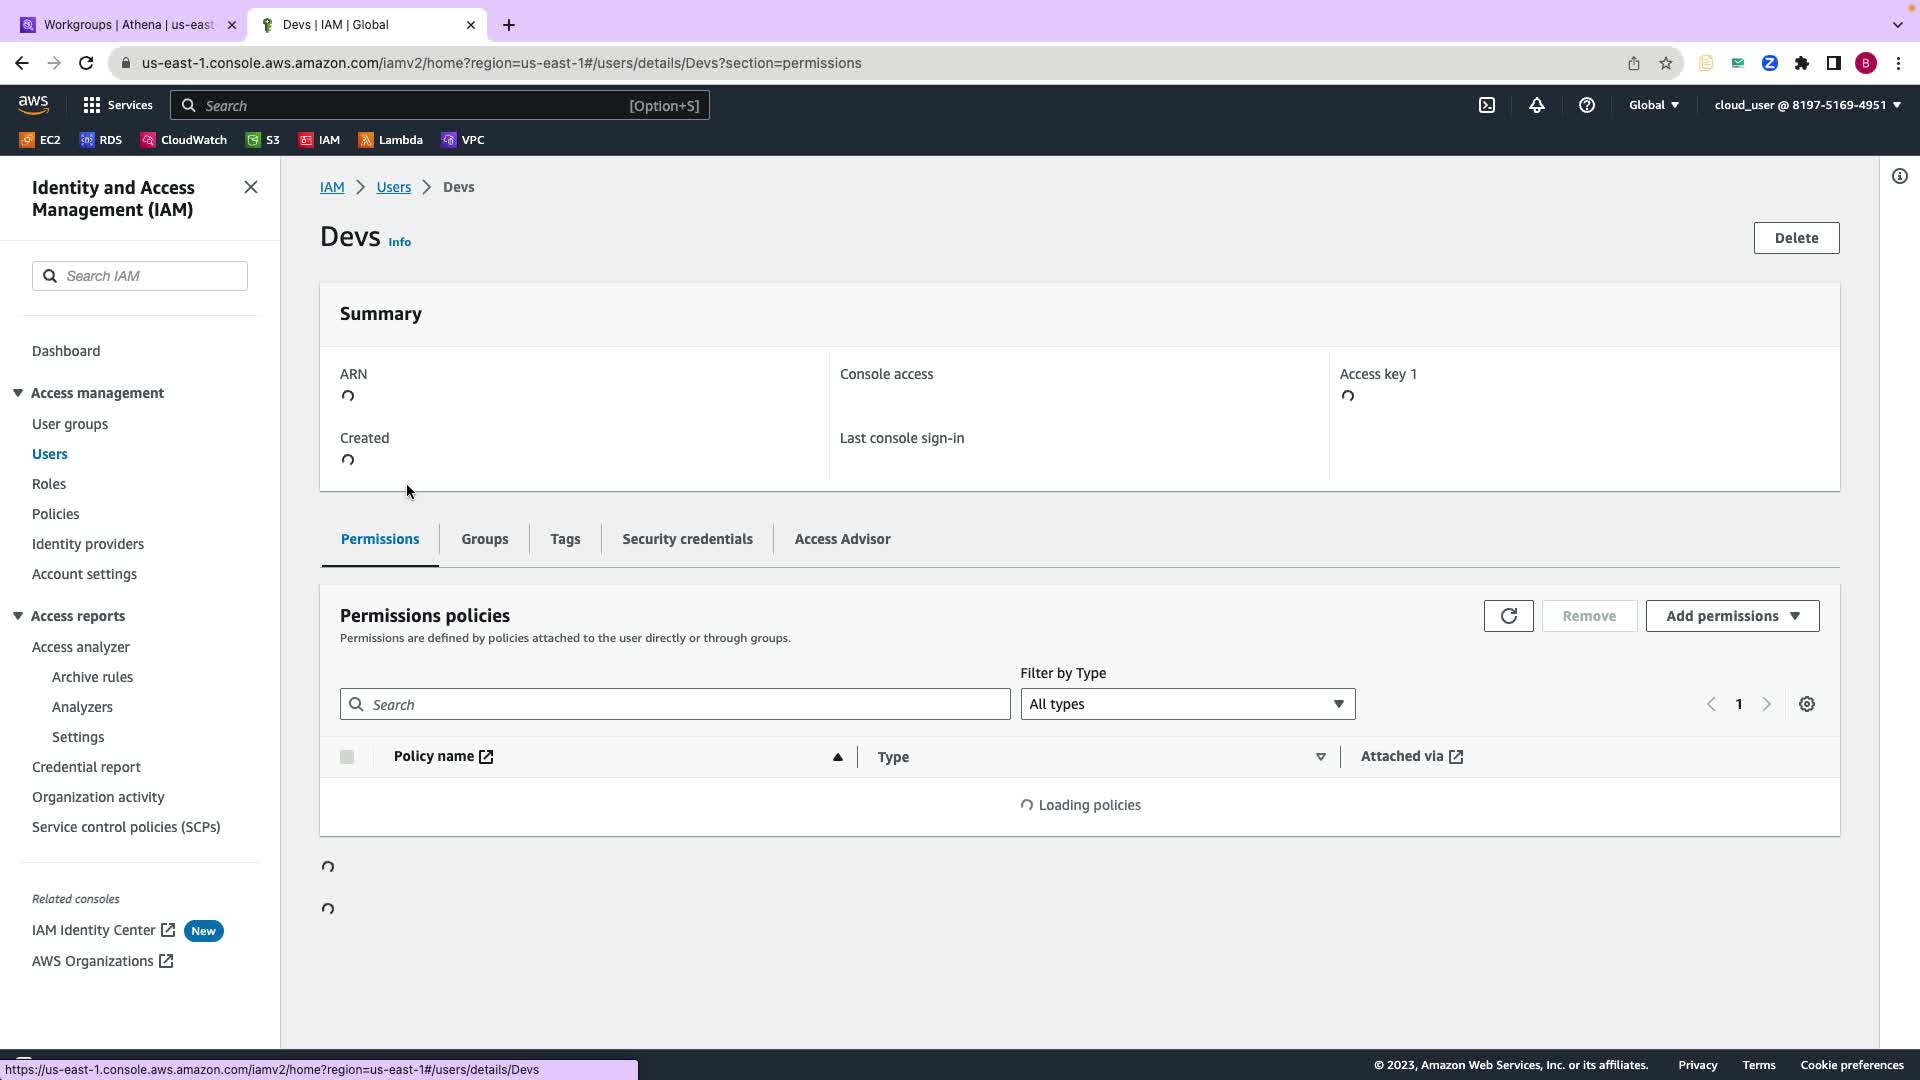
Task: Open the Filter by Type dropdown
Action: coord(1187,704)
